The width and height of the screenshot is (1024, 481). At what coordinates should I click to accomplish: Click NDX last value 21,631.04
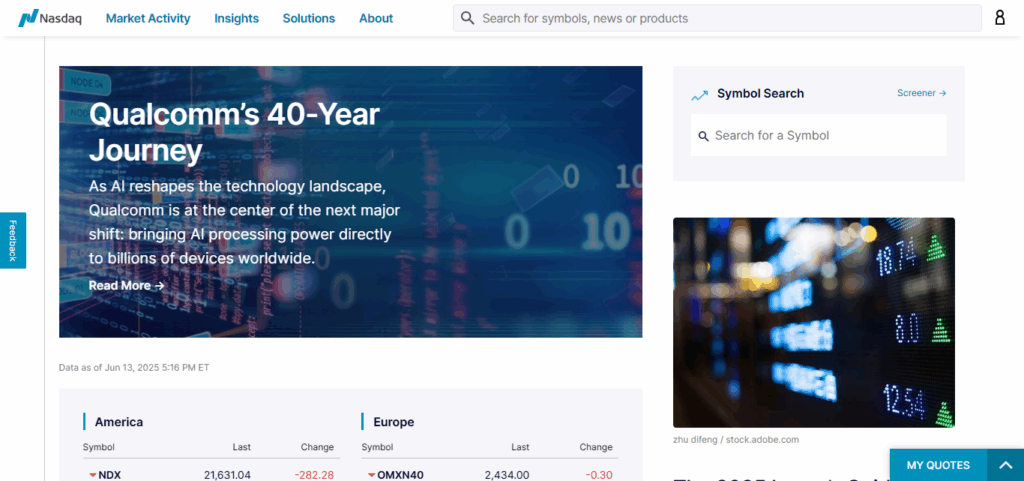coord(227,475)
